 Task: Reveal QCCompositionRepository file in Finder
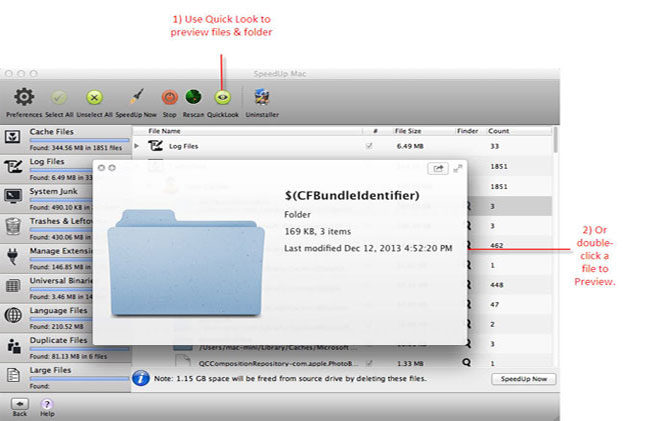466,362
